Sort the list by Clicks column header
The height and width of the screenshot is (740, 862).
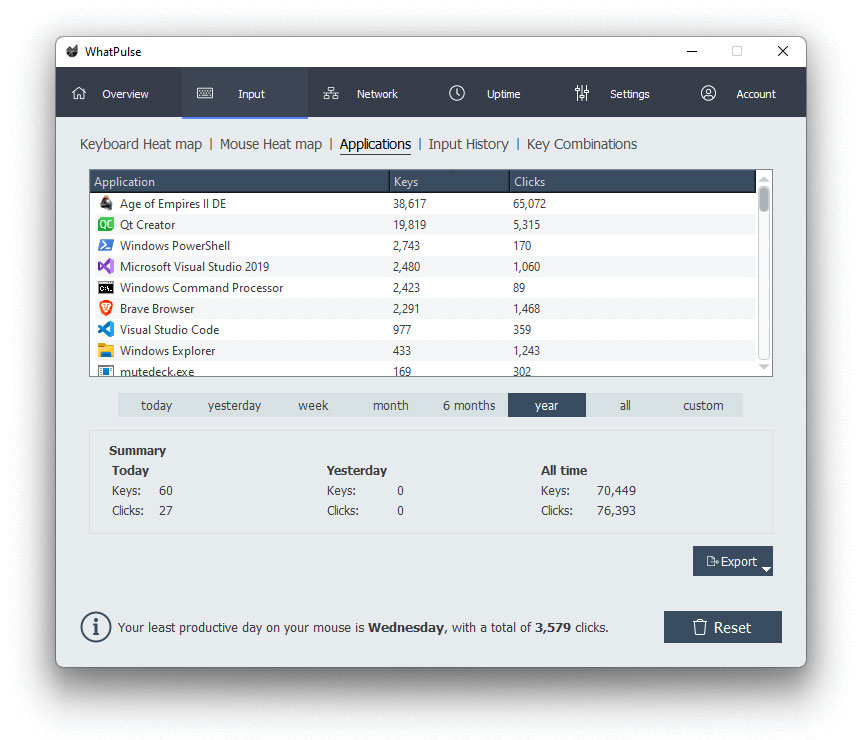(x=630, y=182)
